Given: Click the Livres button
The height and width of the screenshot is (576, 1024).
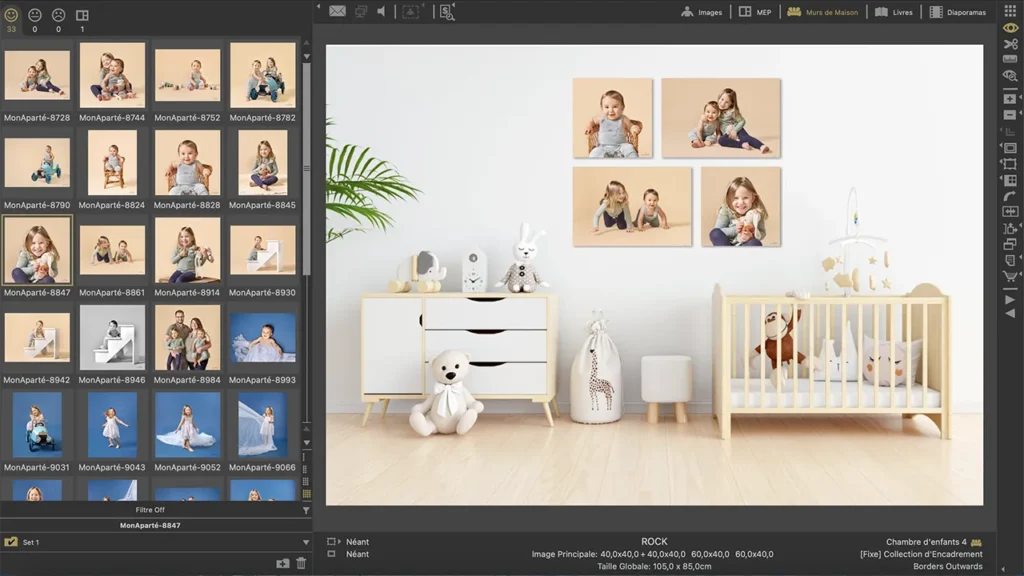Looking at the screenshot, I should pyautogui.click(x=893, y=12).
